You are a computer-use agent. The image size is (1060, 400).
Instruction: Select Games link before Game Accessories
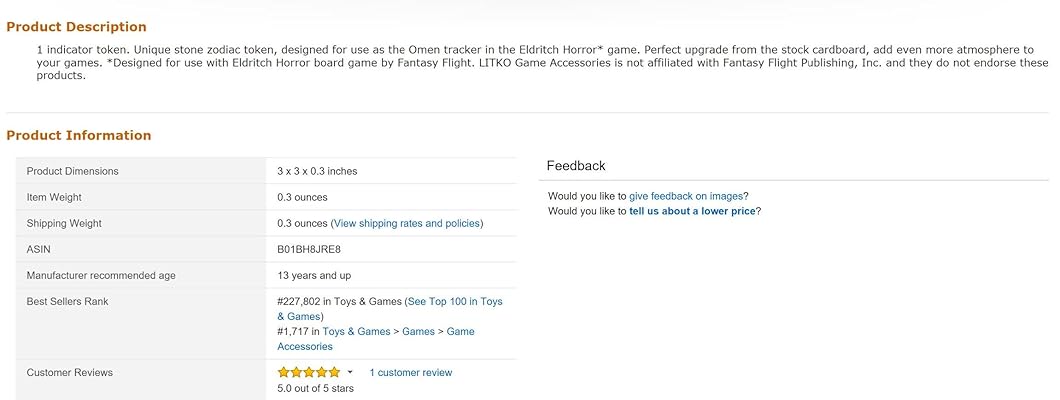[418, 331]
